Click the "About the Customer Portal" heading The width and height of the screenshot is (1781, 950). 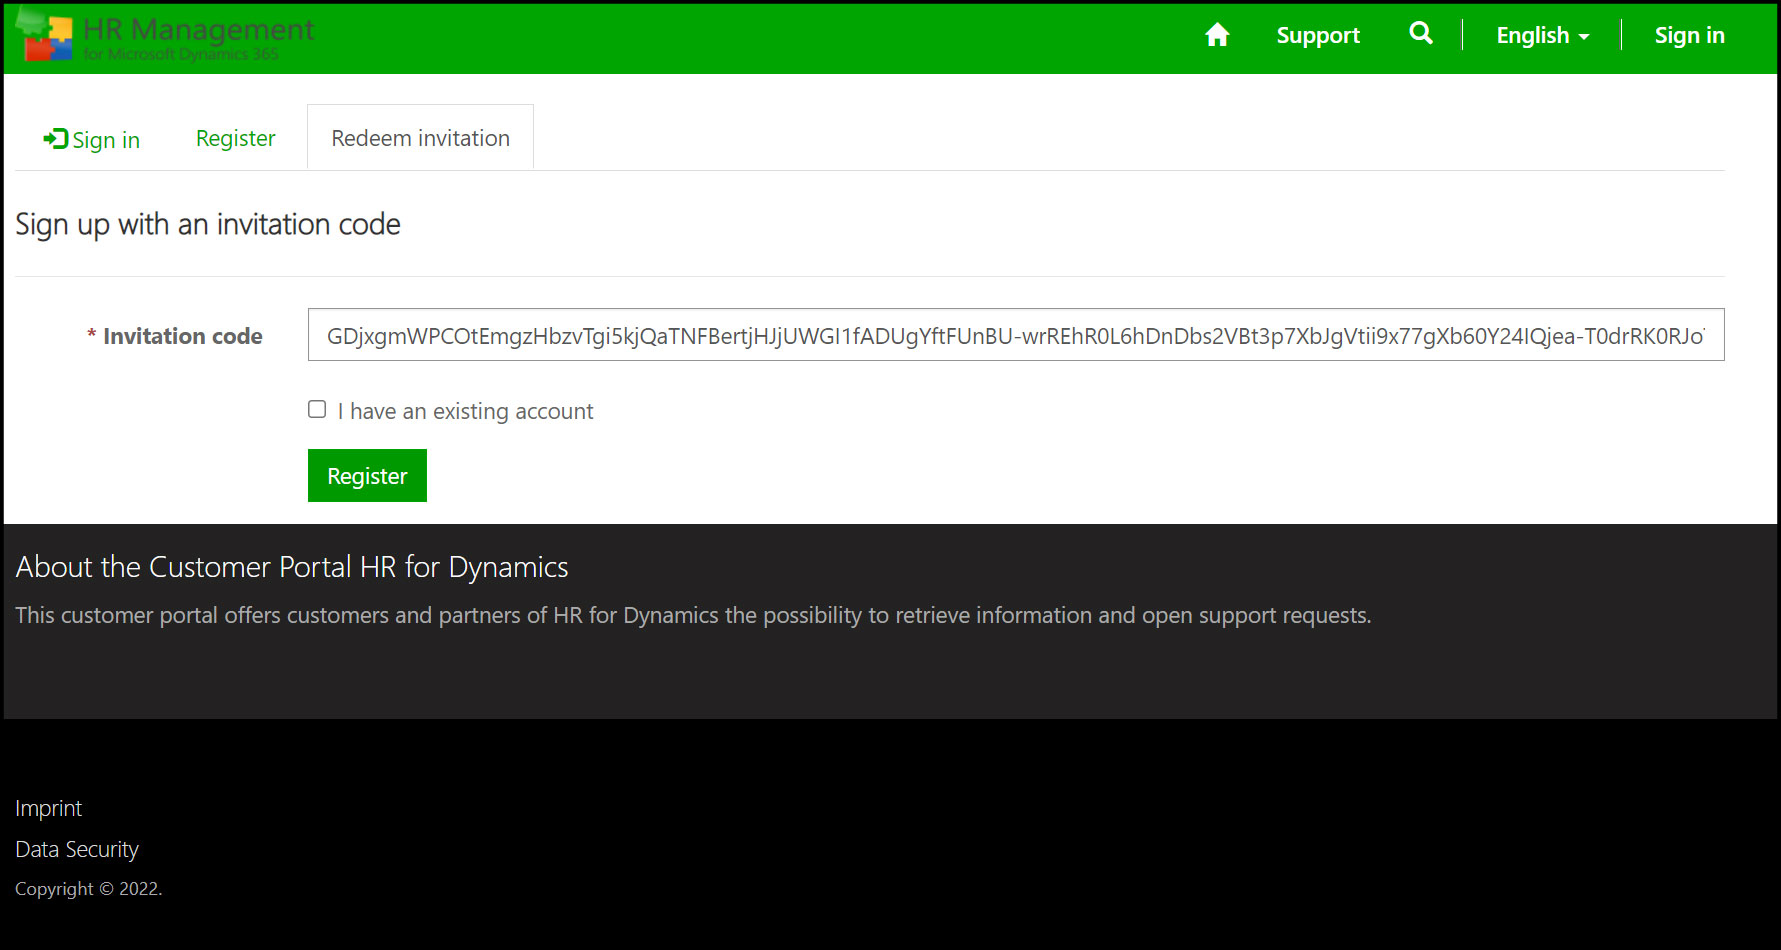pyautogui.click(x=292, y=567)
